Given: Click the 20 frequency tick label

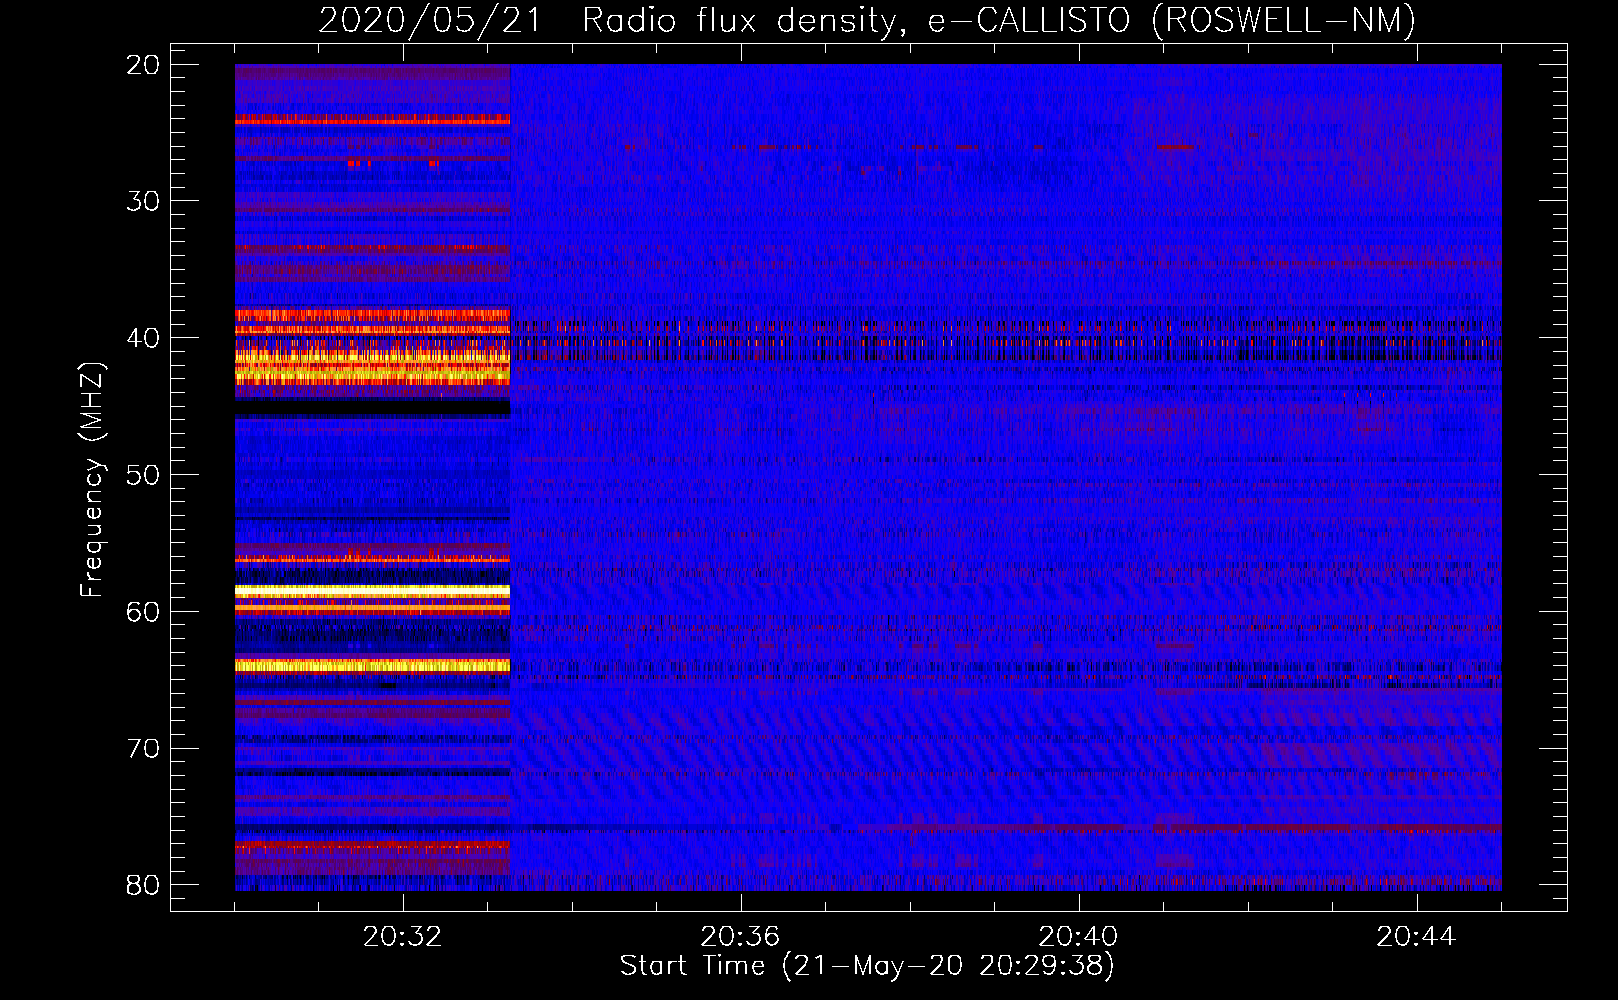Looking at the screenshot, I should (x=143, y=65).
